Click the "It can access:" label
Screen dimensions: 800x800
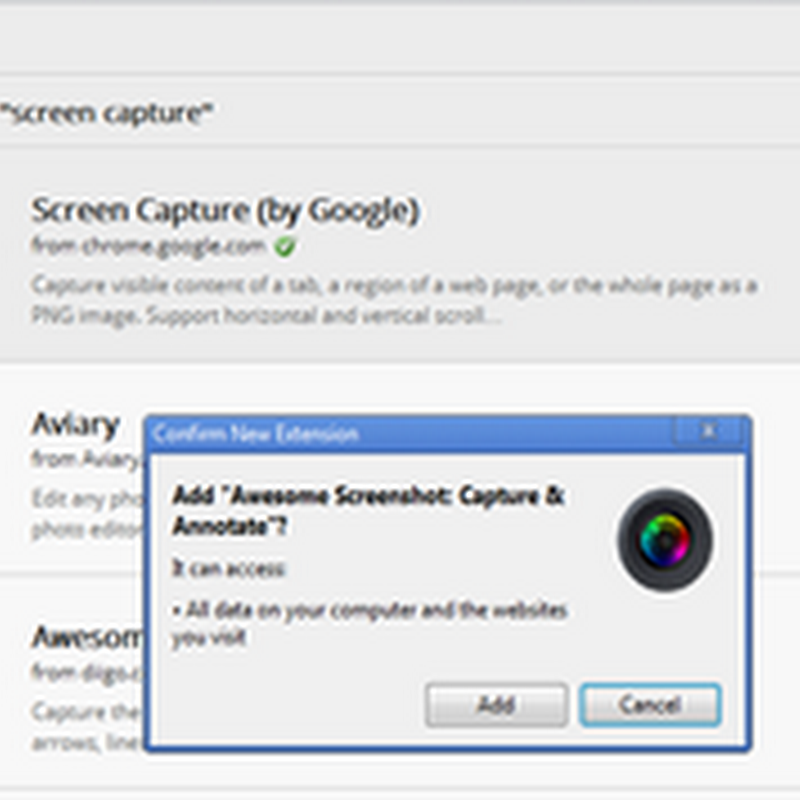coord(228,568)
